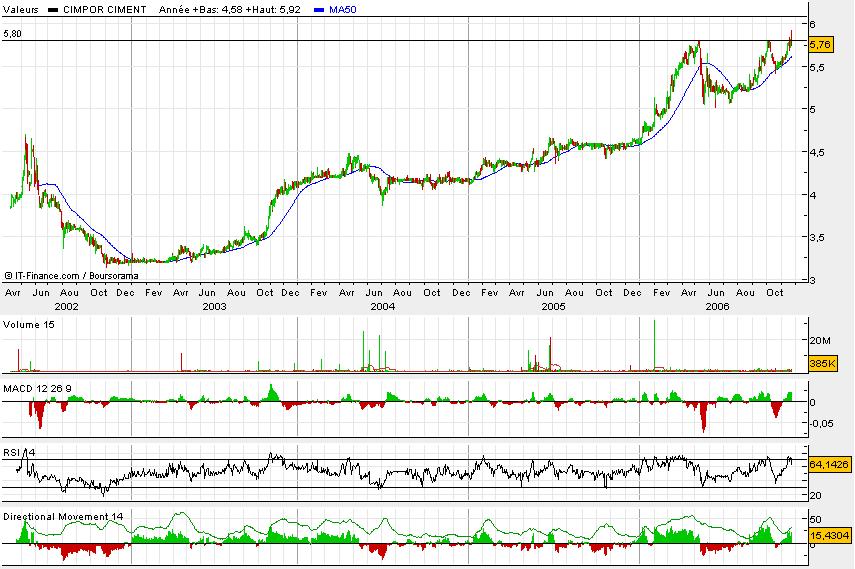Click the "4,5" price axis label

pyautogui.click(x=817, y=152)
